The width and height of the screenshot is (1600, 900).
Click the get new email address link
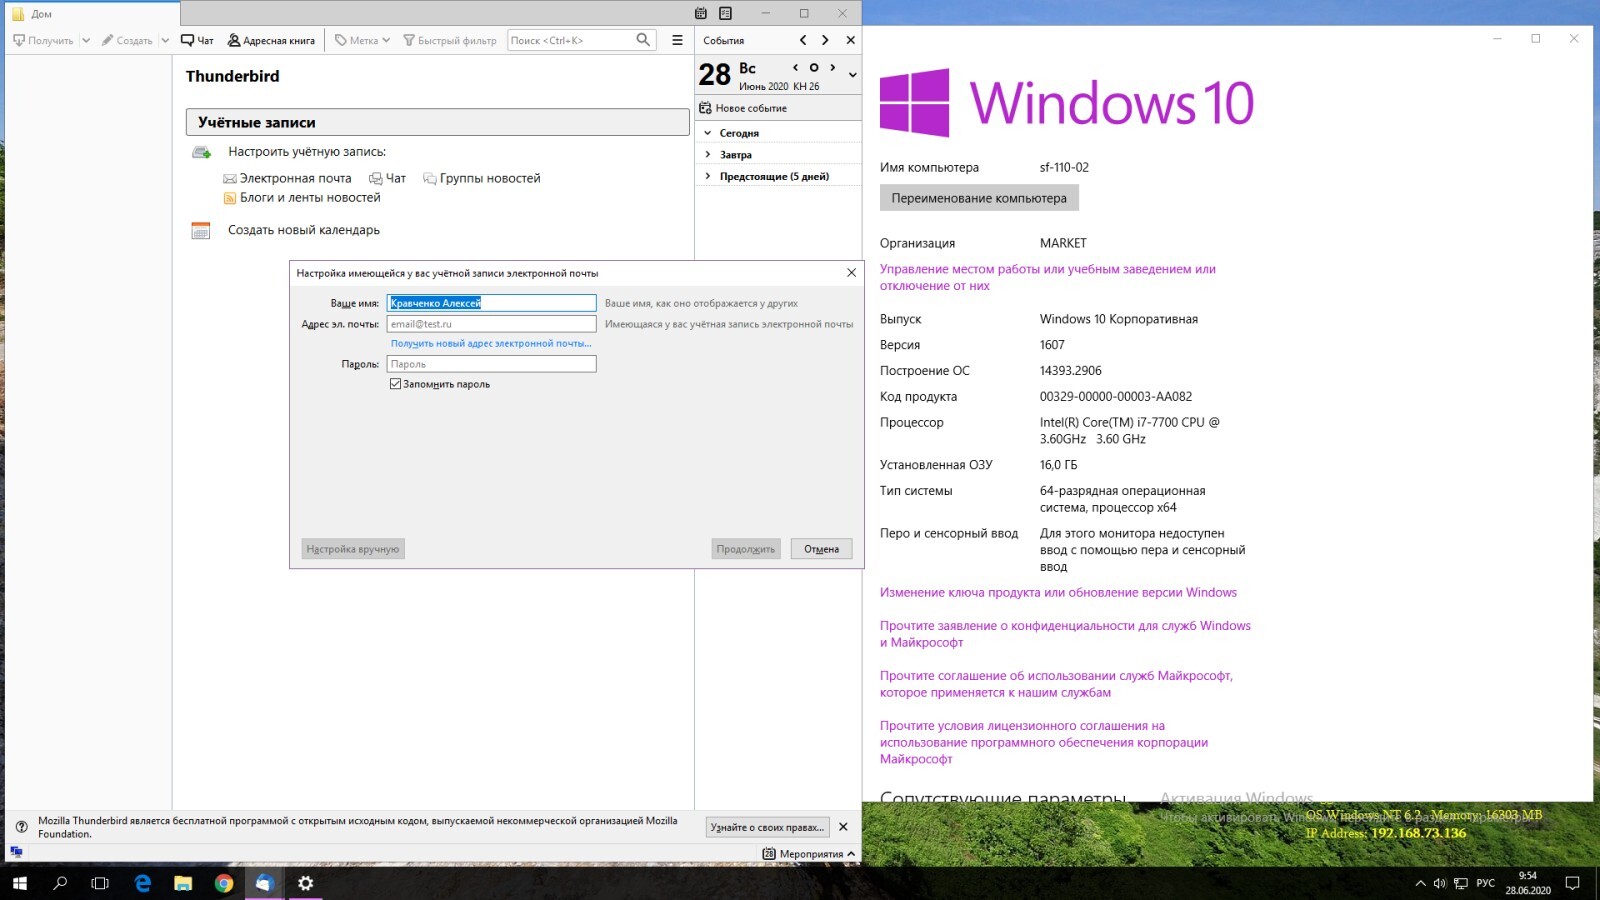(x=490, y=344)
